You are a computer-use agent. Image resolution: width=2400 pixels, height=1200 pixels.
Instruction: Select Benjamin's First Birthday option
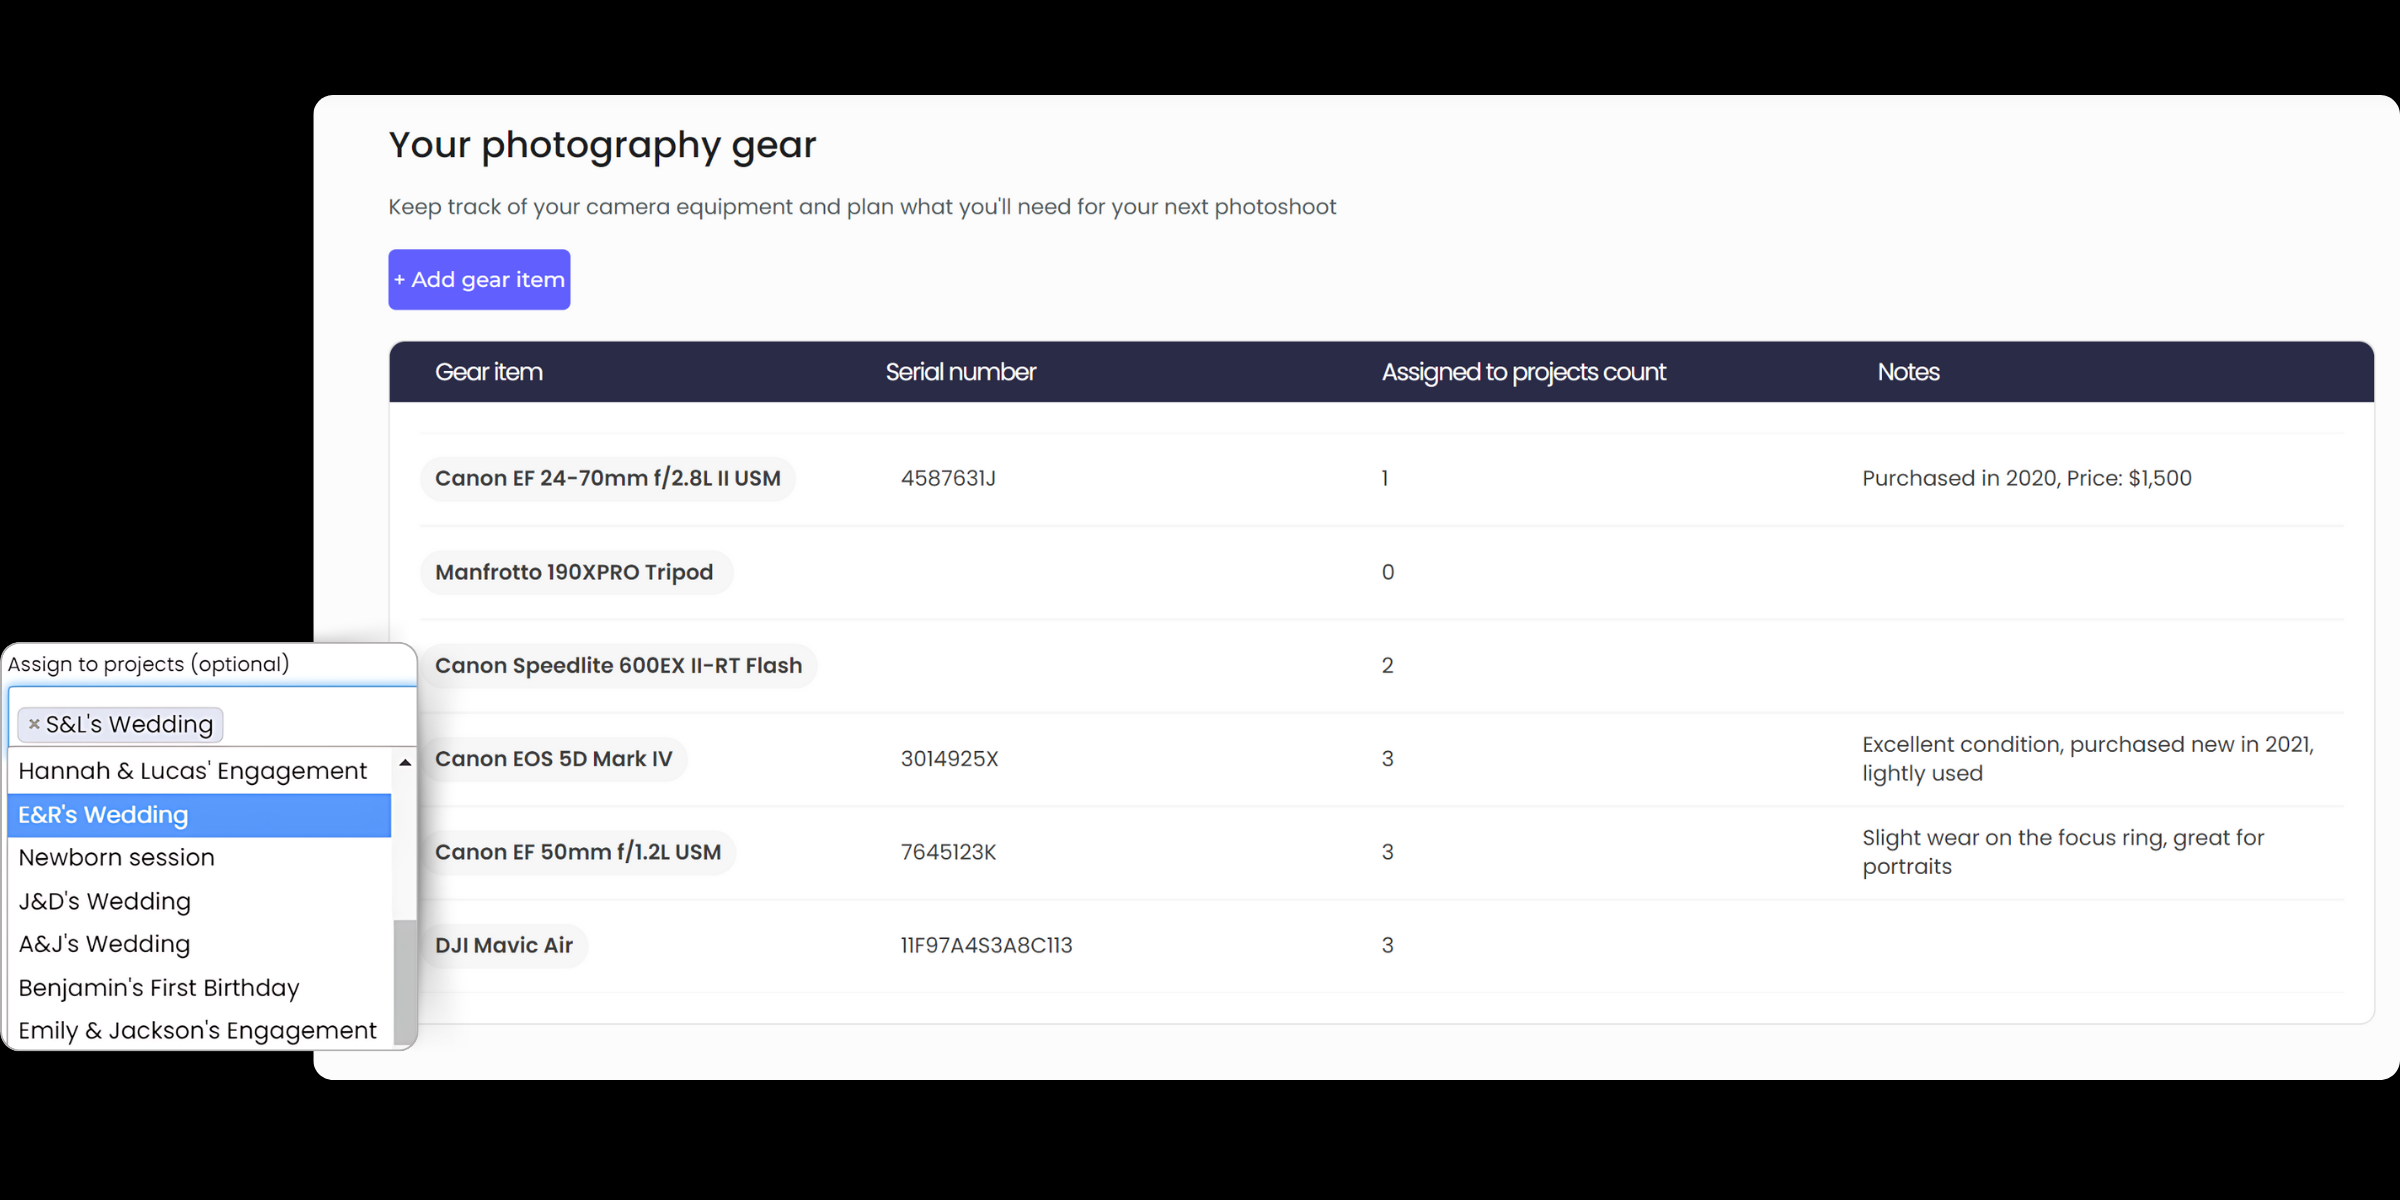199,988
